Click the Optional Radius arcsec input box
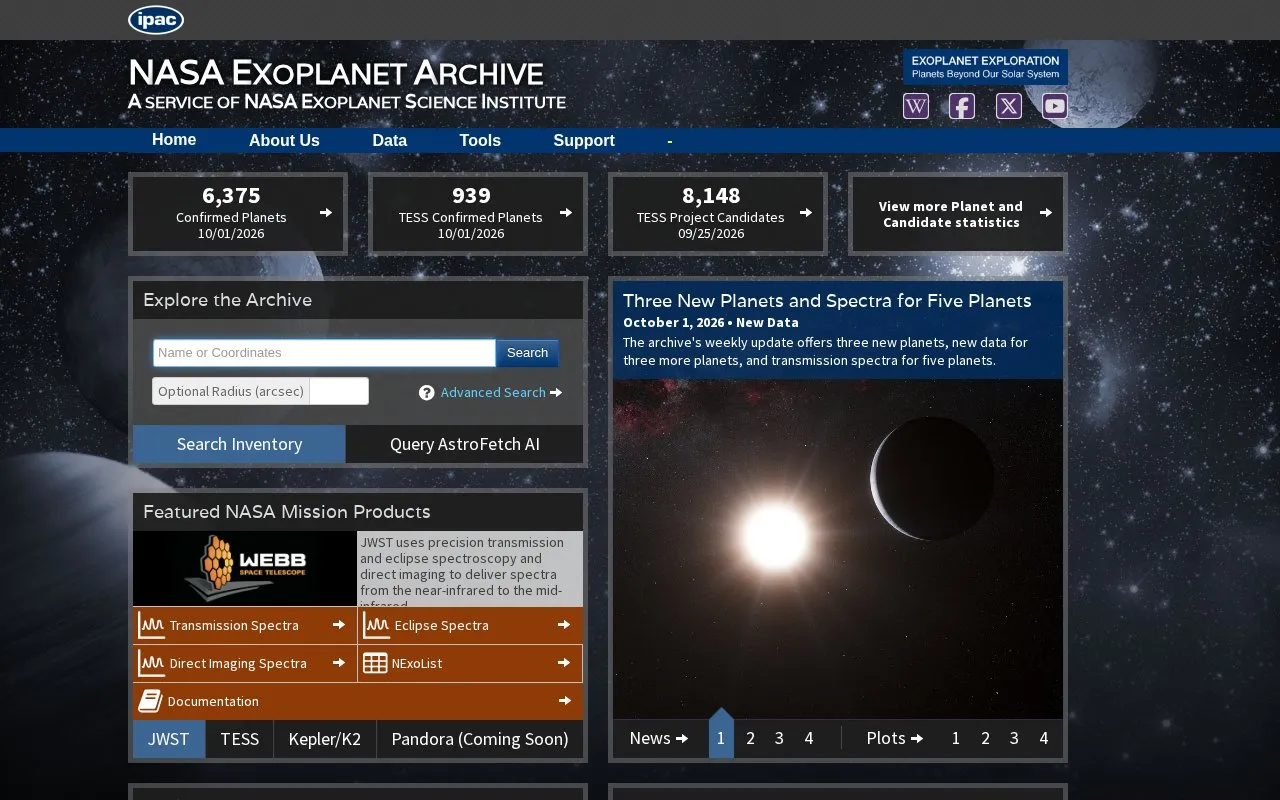1280x800 pixels. 339,391
